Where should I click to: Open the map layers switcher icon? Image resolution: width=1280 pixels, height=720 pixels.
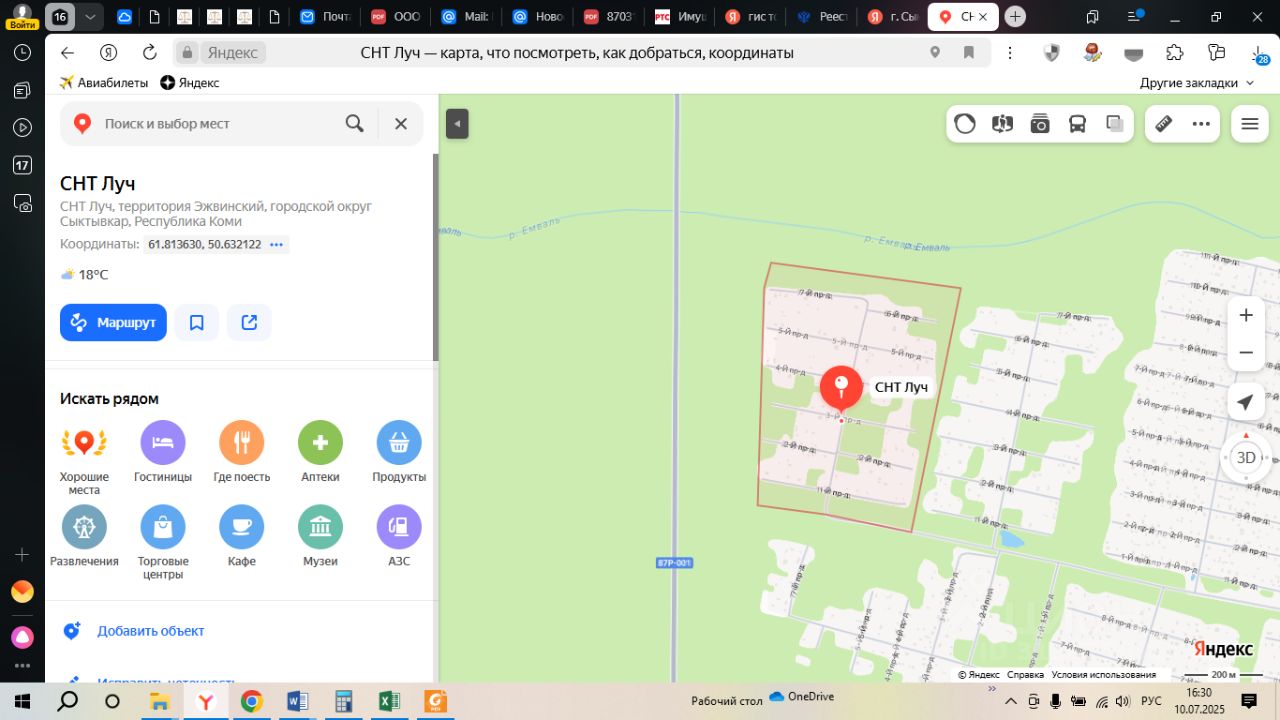pyautogui.click(x=1115, y=124)
